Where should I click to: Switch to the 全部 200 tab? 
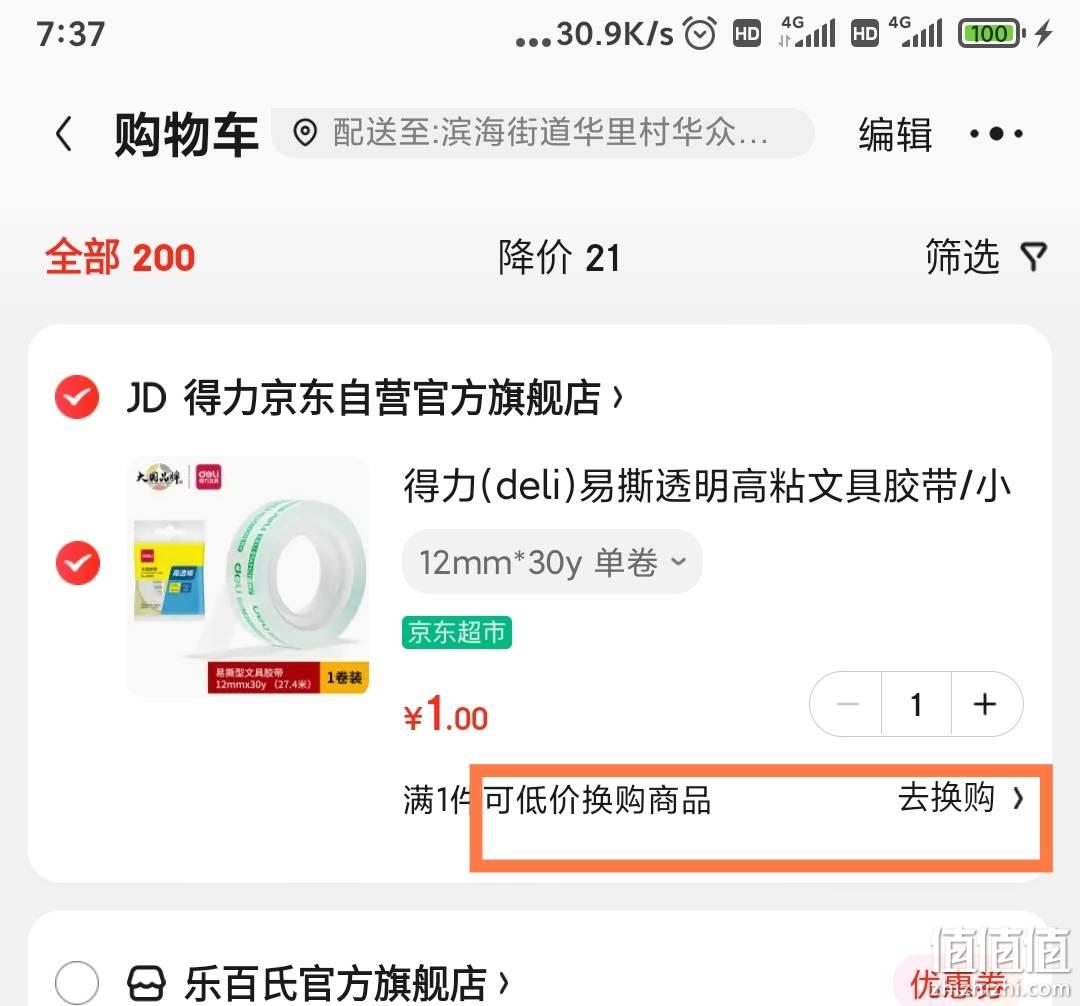click(120, 258)
